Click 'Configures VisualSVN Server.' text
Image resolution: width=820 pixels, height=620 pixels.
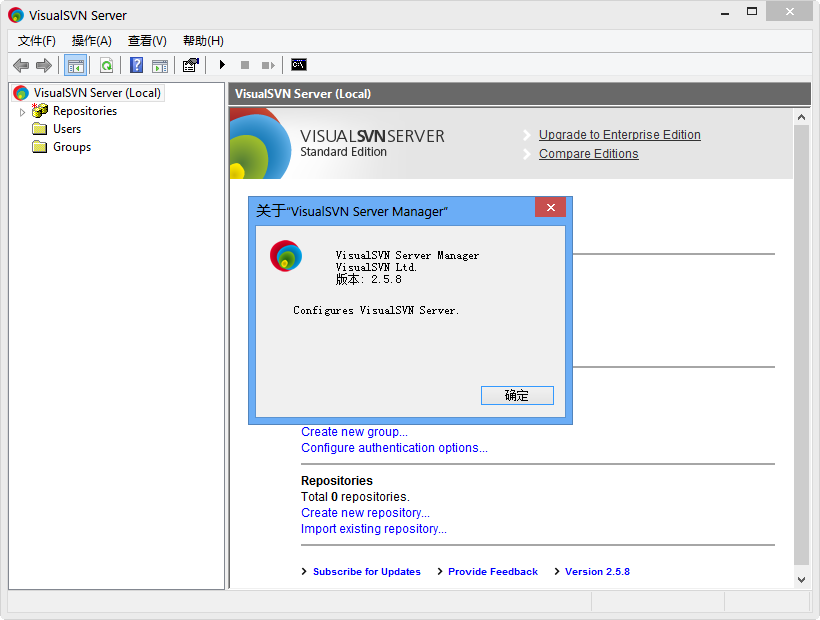(376, 311)
